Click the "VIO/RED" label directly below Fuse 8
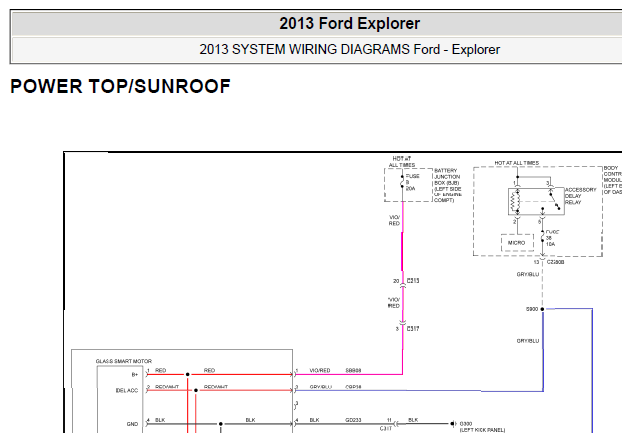This screenshot has height=433, width=622. click(x=394, y=220)
